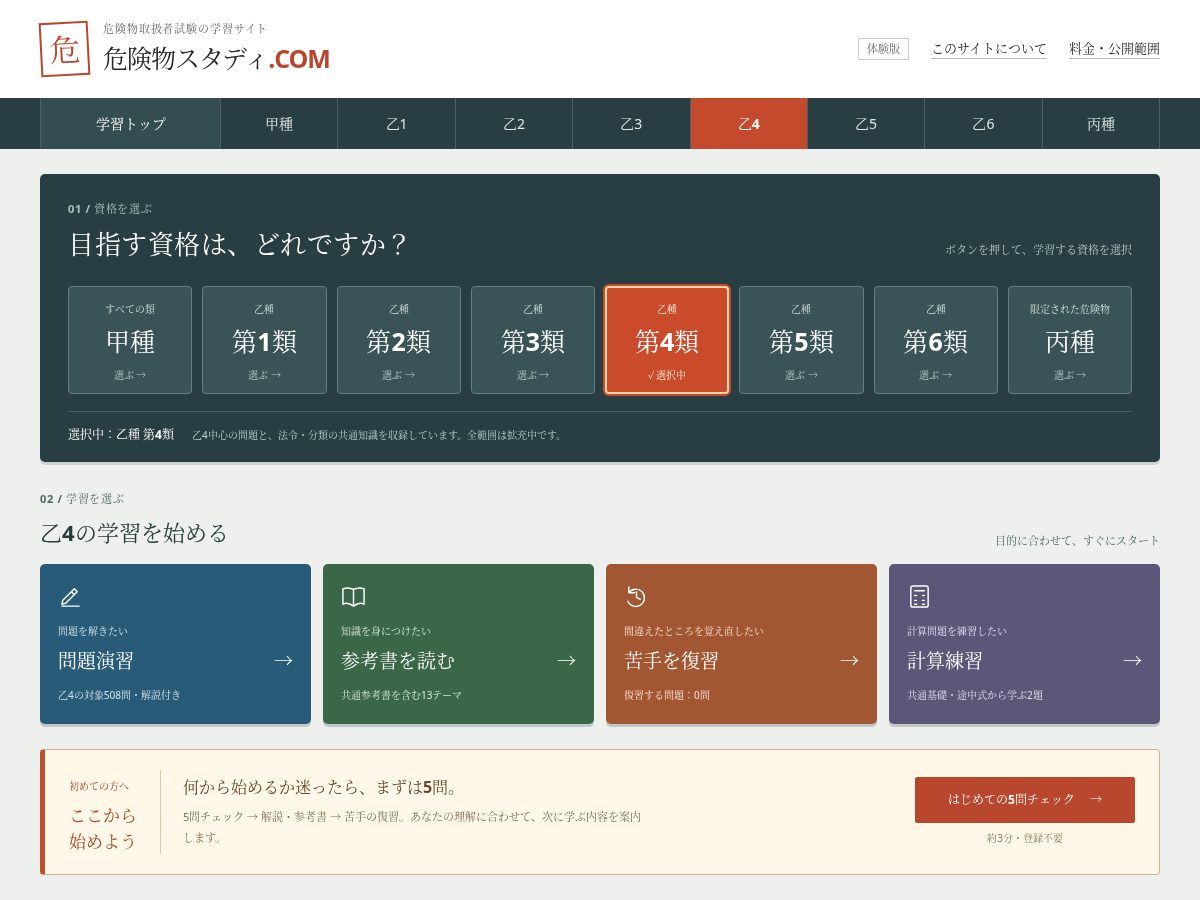Click the 危 site logo icon
Screen dimensions: 1200x900
pos(64,49)
